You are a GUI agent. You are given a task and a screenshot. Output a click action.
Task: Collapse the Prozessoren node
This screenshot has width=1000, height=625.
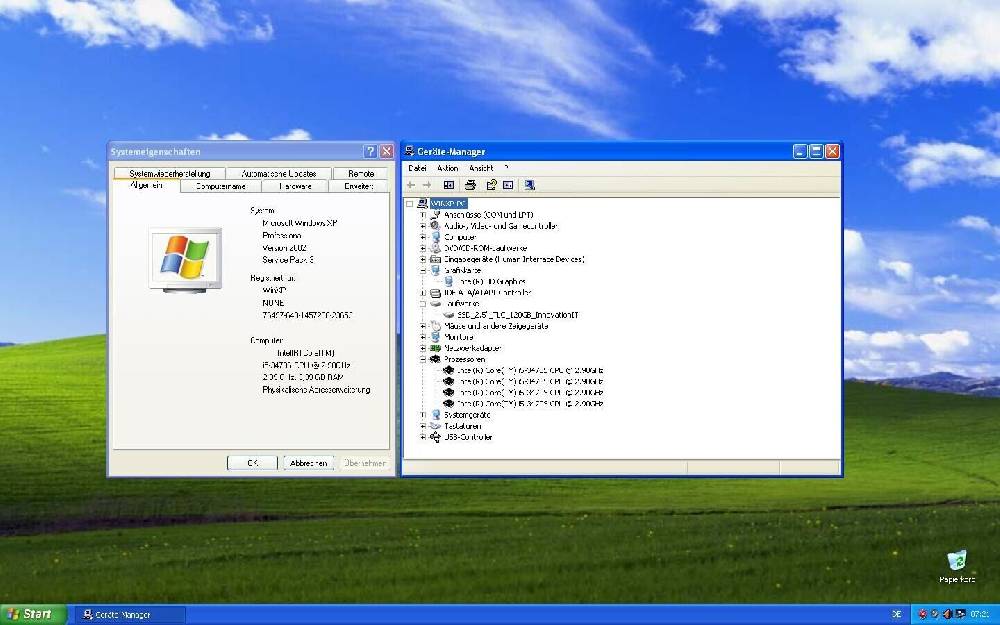point(422,360)
